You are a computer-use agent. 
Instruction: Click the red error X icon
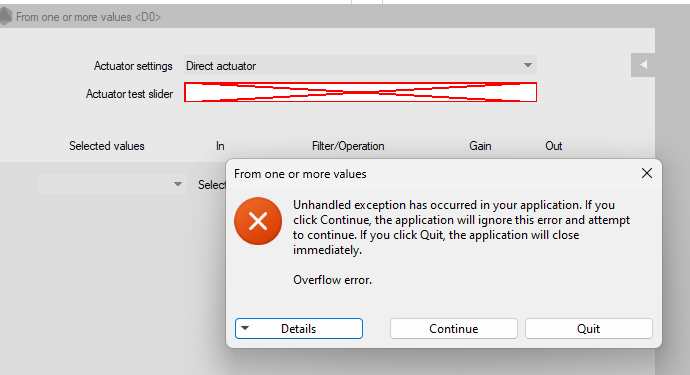tap(258, 221)
